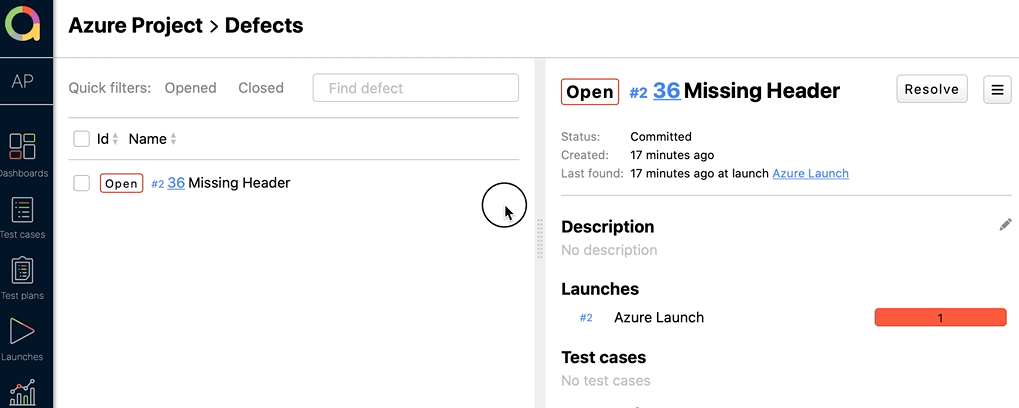
Task: Apply the Opened quick filter
Action: point(190,88)
